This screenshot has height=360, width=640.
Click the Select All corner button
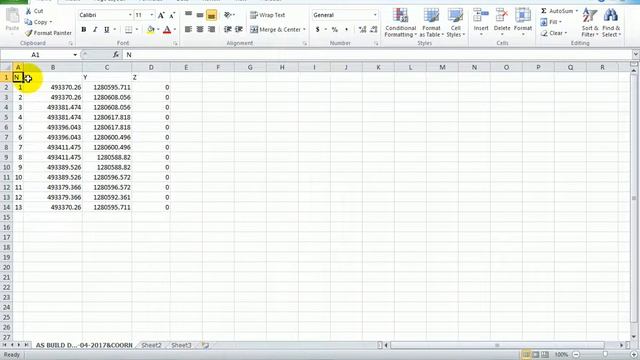6,67
